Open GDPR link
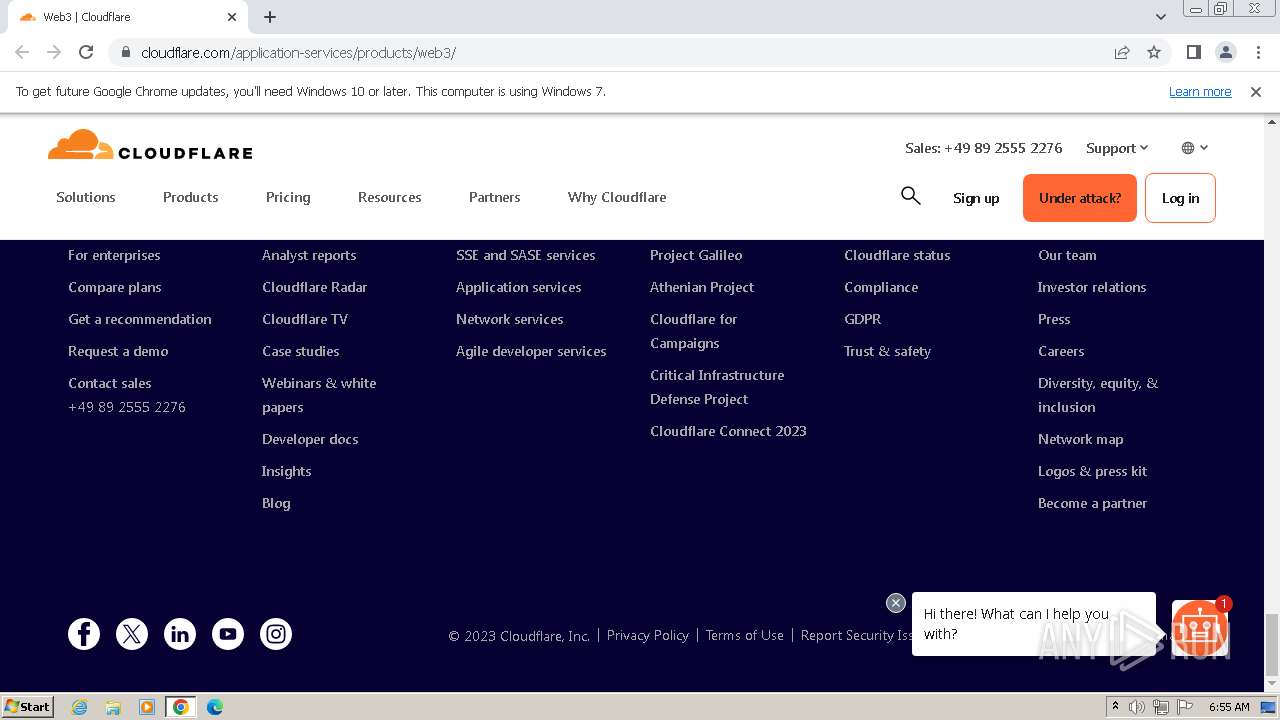This screenshot has height=720, width=1280. [863, 319]
